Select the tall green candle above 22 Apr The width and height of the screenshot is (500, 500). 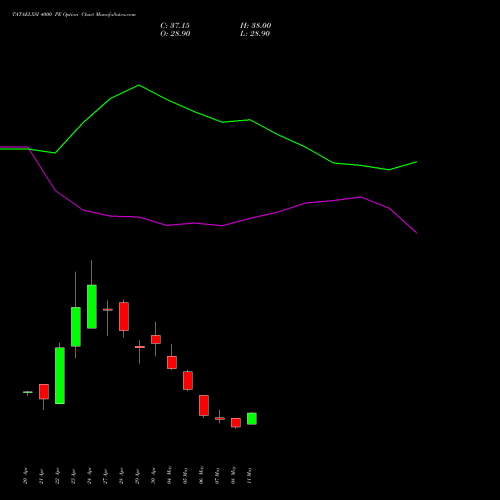coord(60,376)
